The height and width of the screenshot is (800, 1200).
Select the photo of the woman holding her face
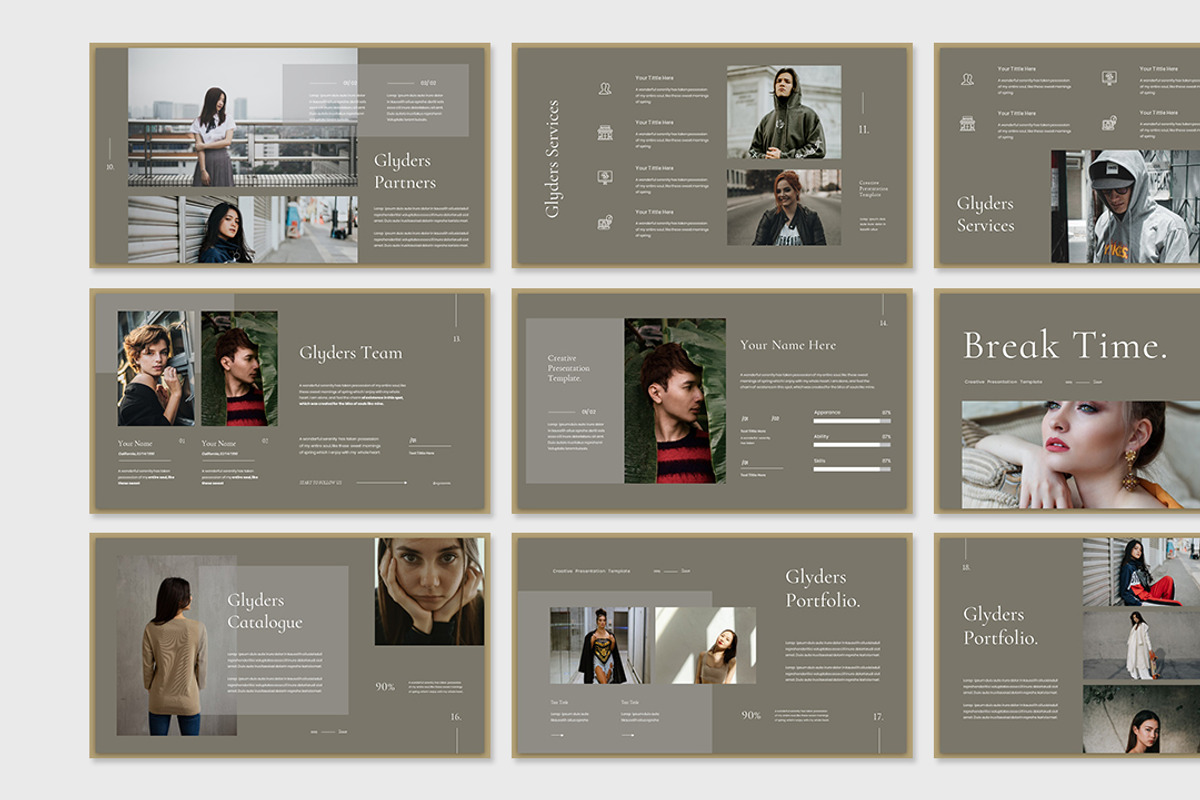coord(429,591)
